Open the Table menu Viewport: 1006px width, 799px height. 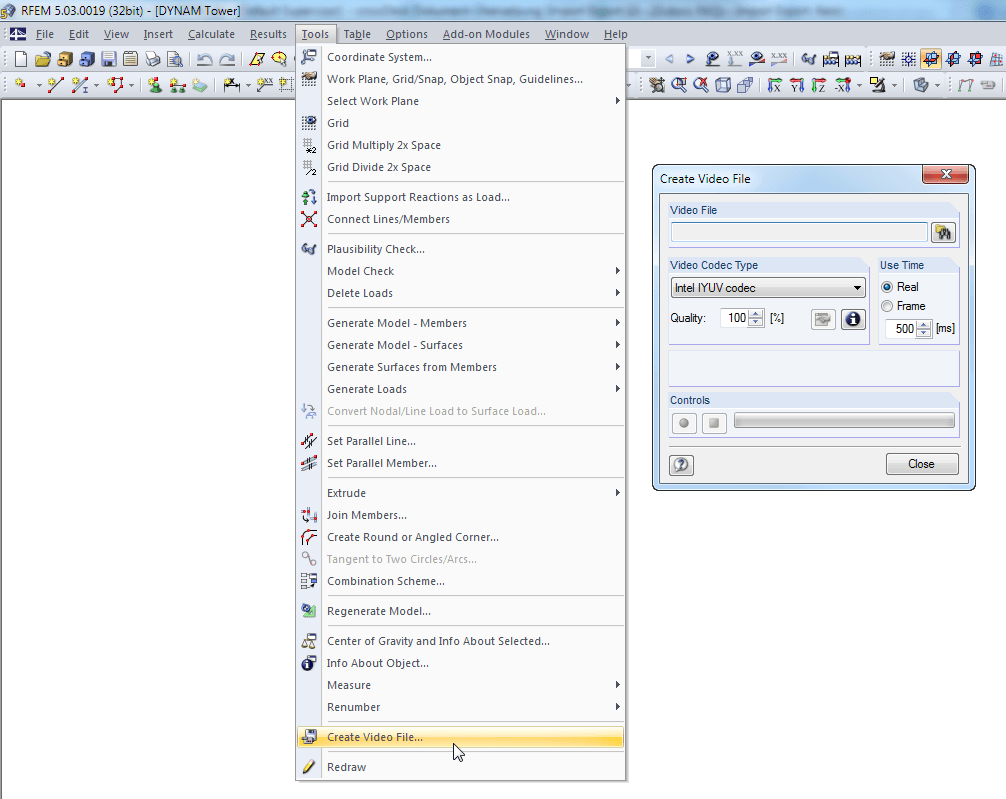click(x=357, y=33)
